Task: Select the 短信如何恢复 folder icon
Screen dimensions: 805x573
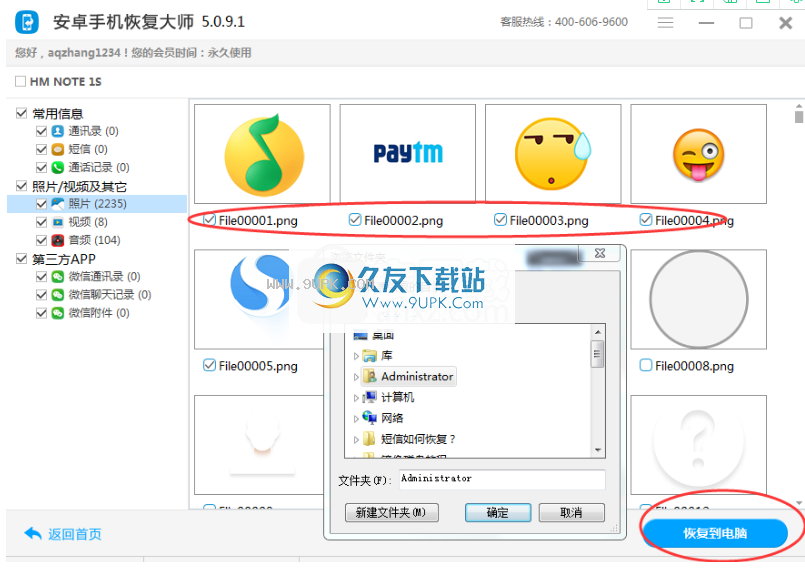Action: 369,438
